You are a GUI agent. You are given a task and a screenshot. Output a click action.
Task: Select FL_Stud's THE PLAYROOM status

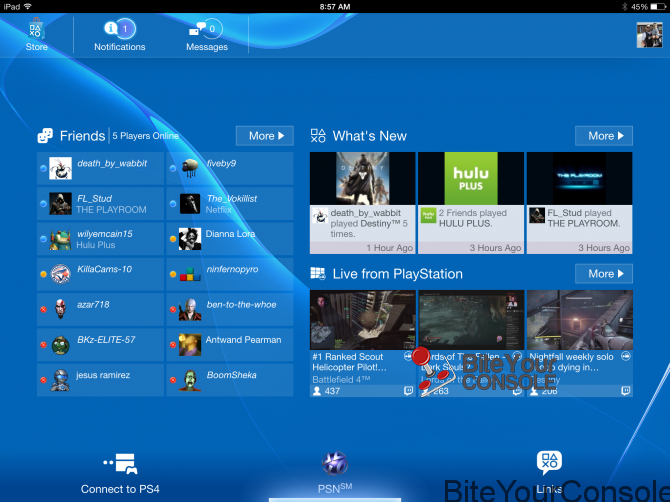pyautogui.click(x=111, y=210)
